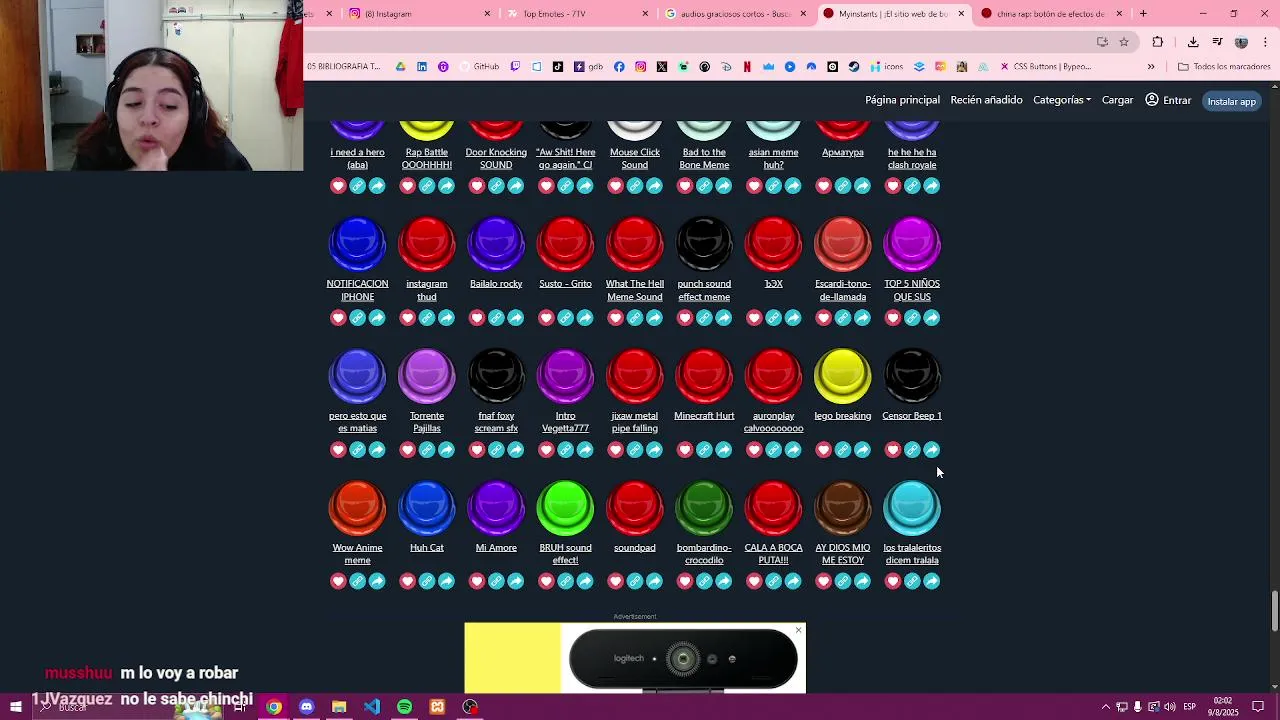Open the Categorías dropdown menu
Screen dimensions: 1280x720
click(1062, 100)
